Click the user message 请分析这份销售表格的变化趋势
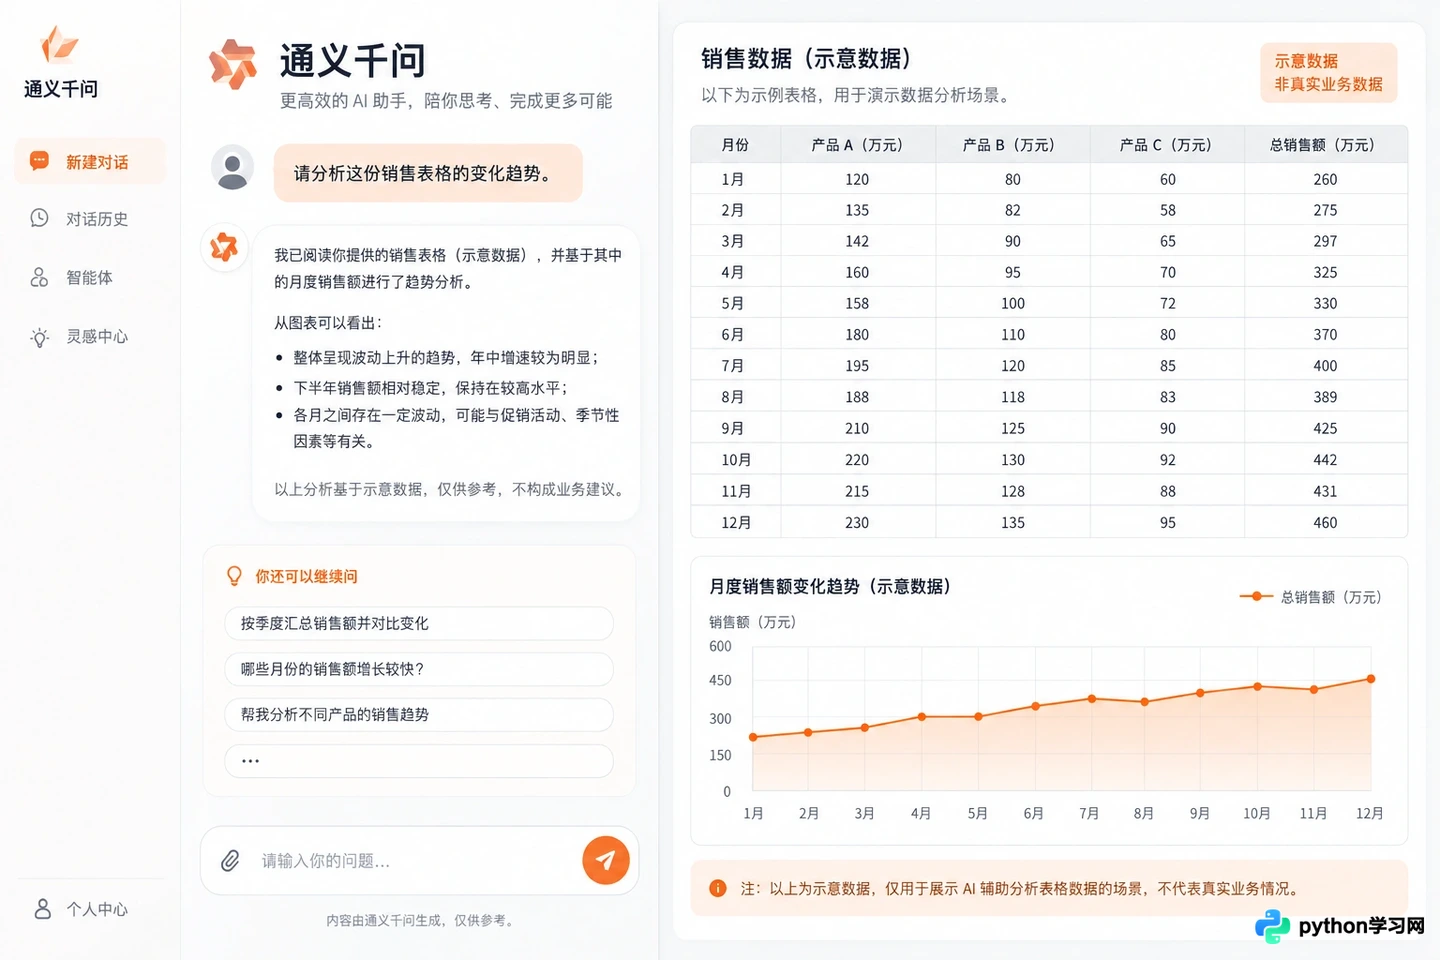This screenshot has height=960, width=1440. click(428, 173)
